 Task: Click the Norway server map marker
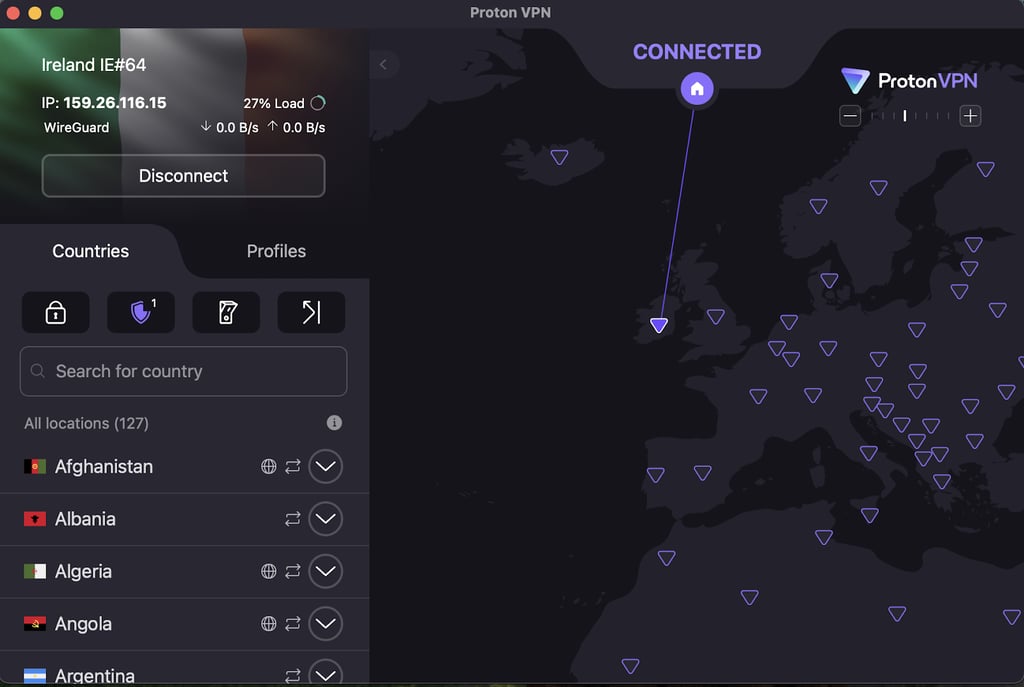point(818,206)
